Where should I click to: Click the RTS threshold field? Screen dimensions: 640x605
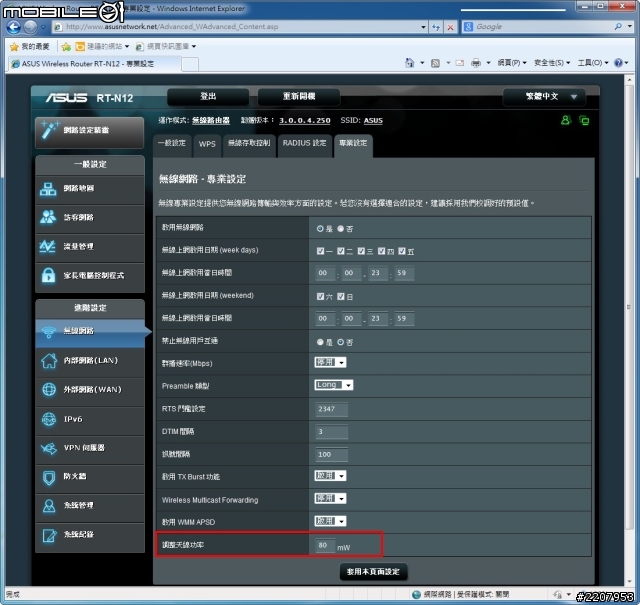pyautogui.click(x=331, y=409)
